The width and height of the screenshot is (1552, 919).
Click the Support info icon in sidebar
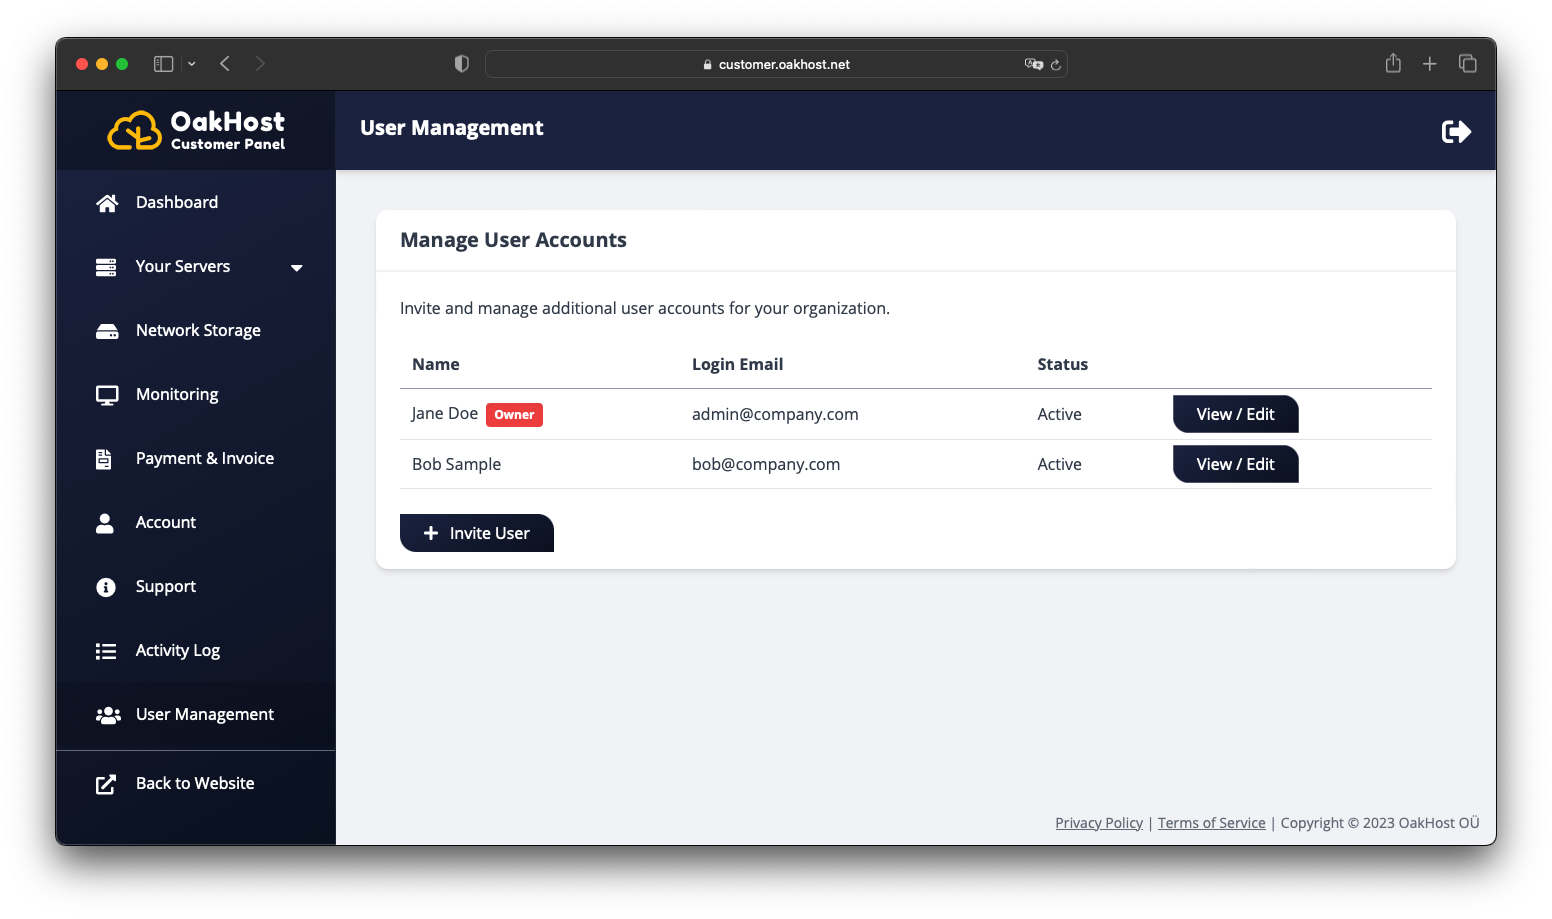tap(106, 587)
